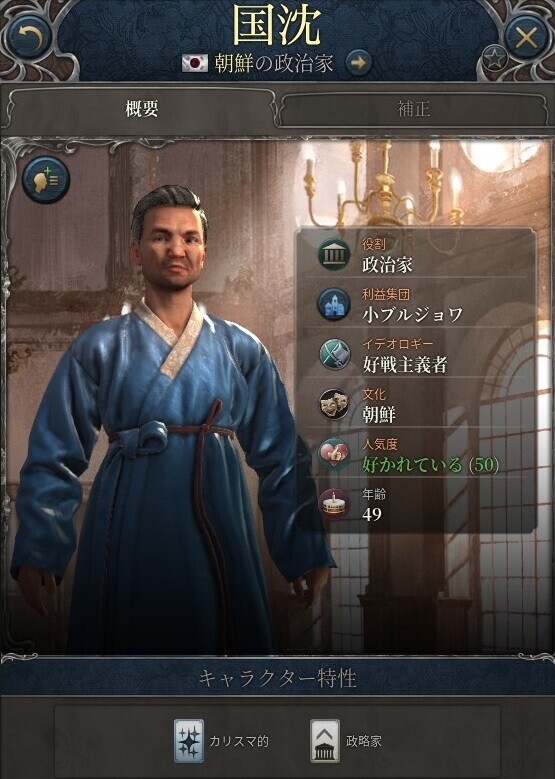Open 好戦主義者 ideology text link
555x779 pixels.
coord(404,365)
